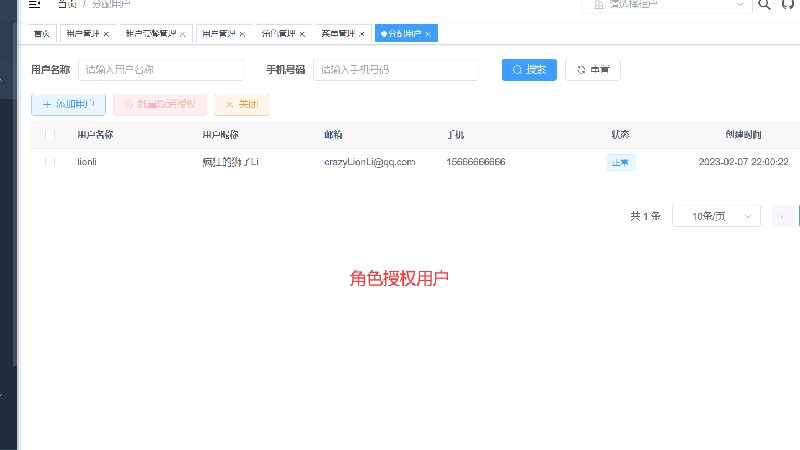800x450 pixels.
Task: Close the 用户管理 tab using its x
Action: point(242,34)
